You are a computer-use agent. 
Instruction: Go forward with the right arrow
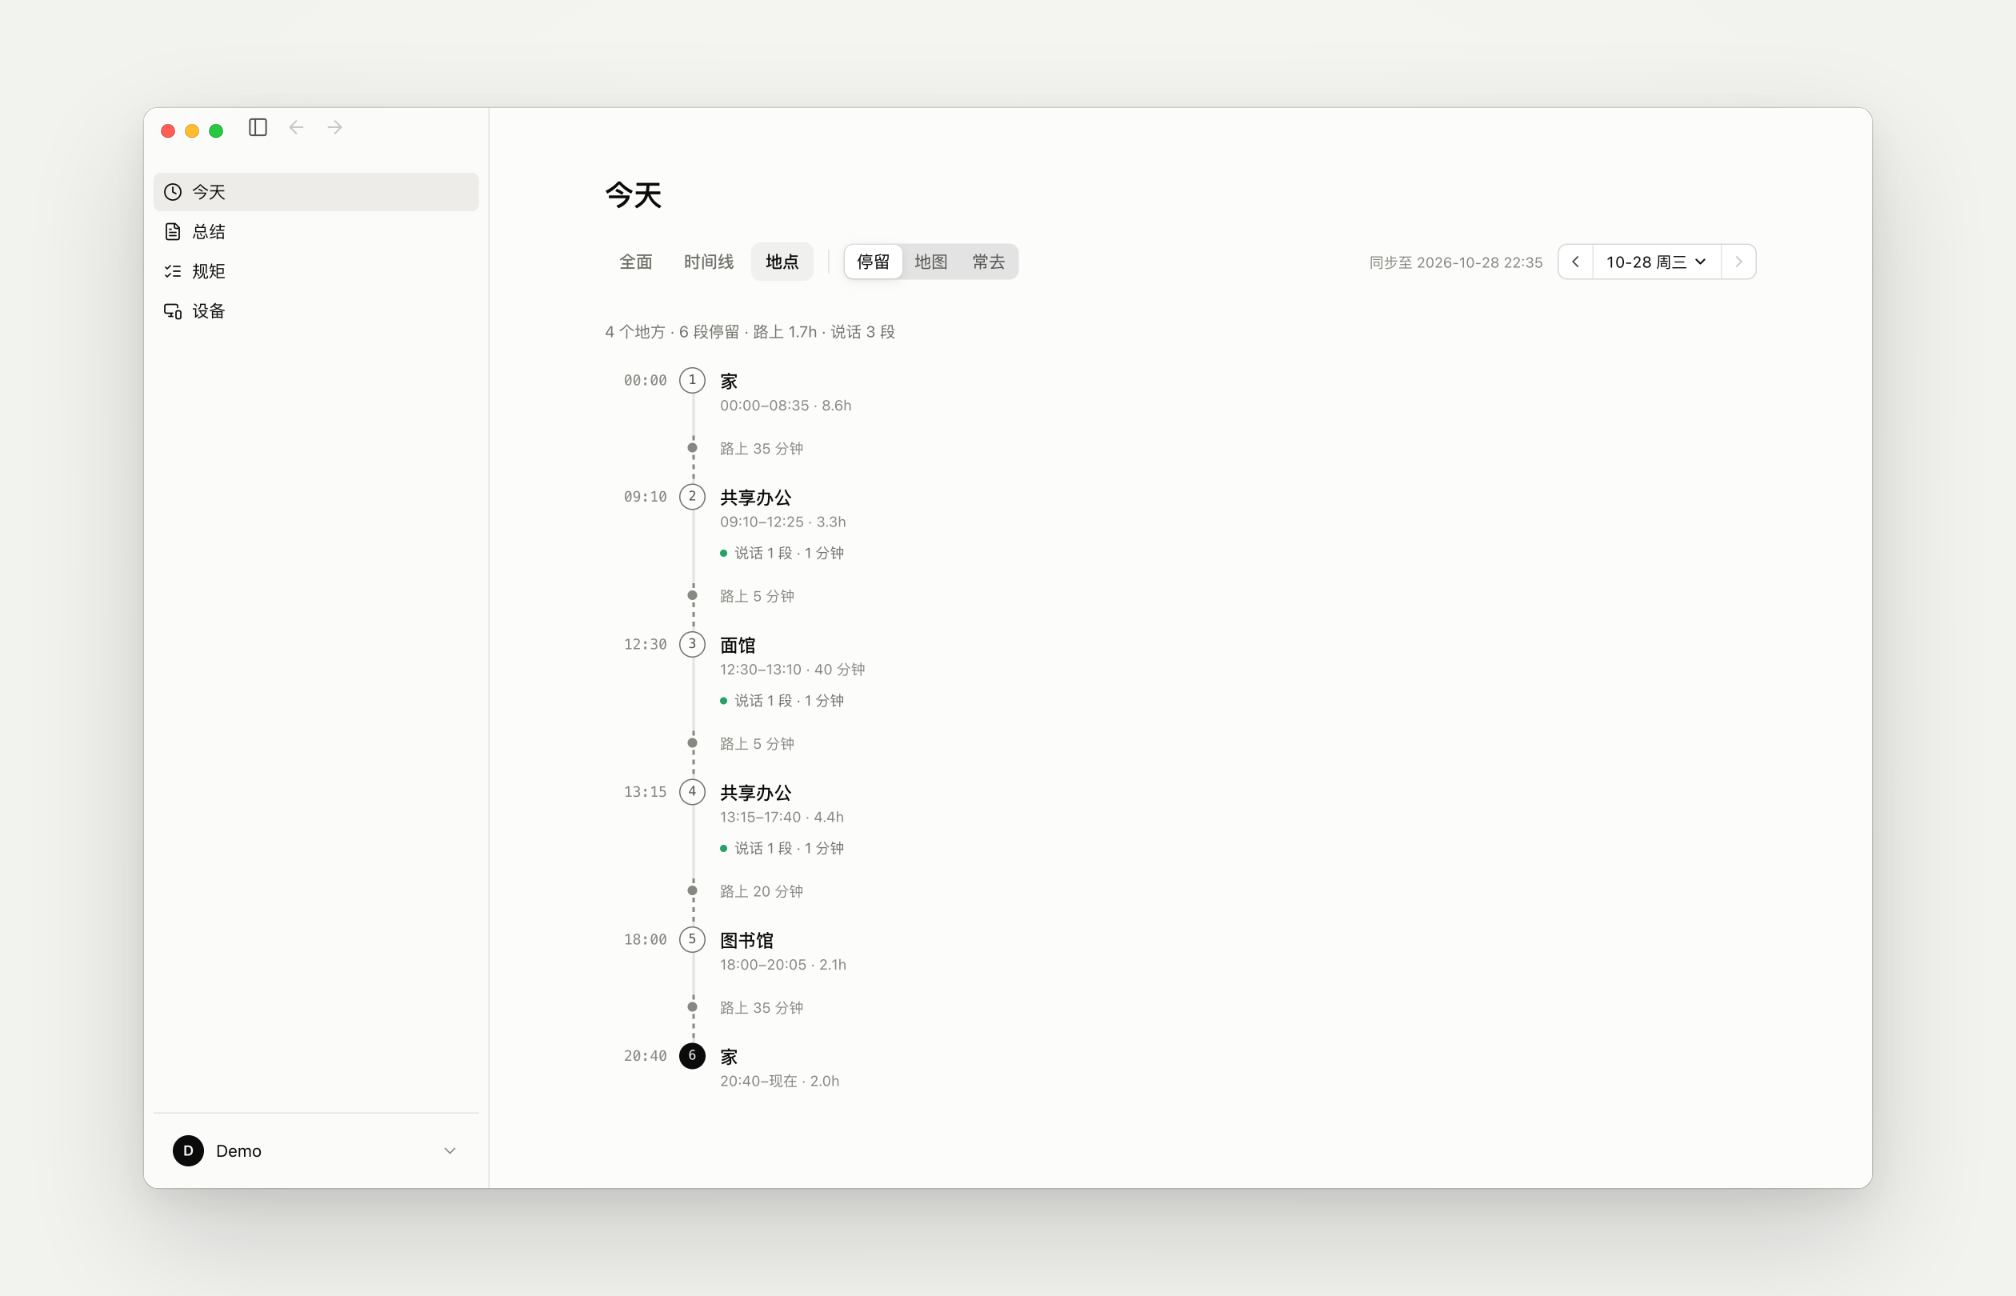pos(335,127)
